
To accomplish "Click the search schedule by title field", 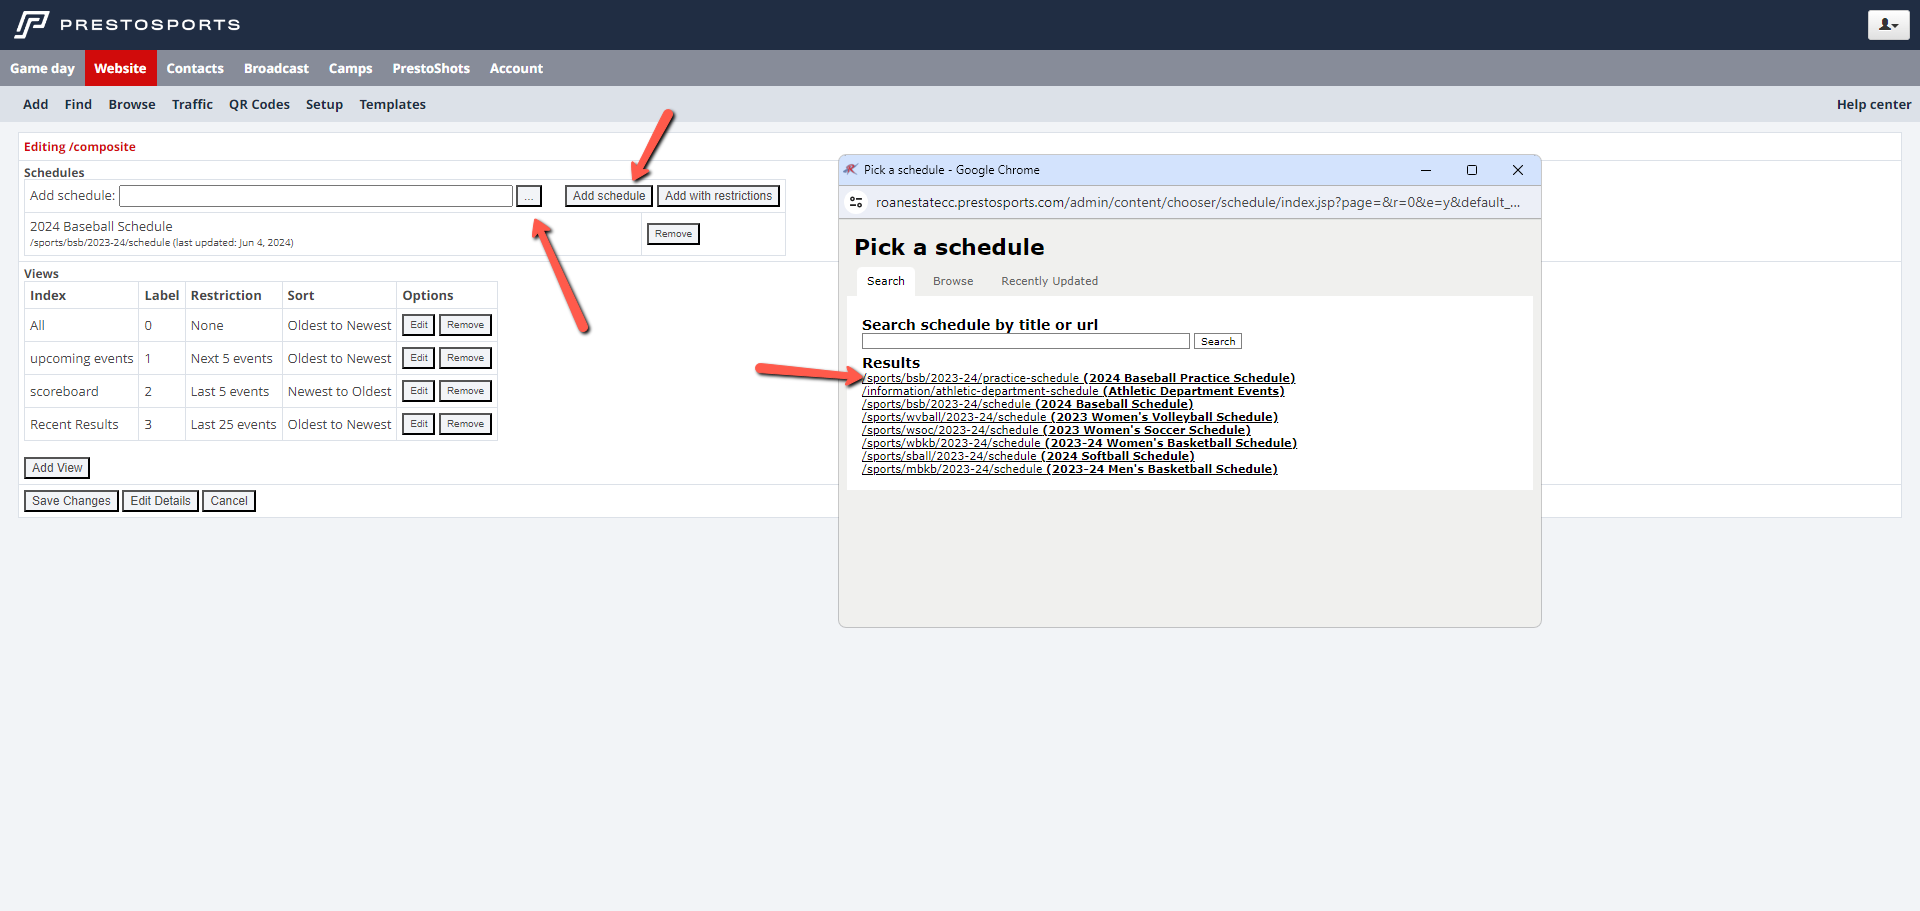I will coord(1025,342).
